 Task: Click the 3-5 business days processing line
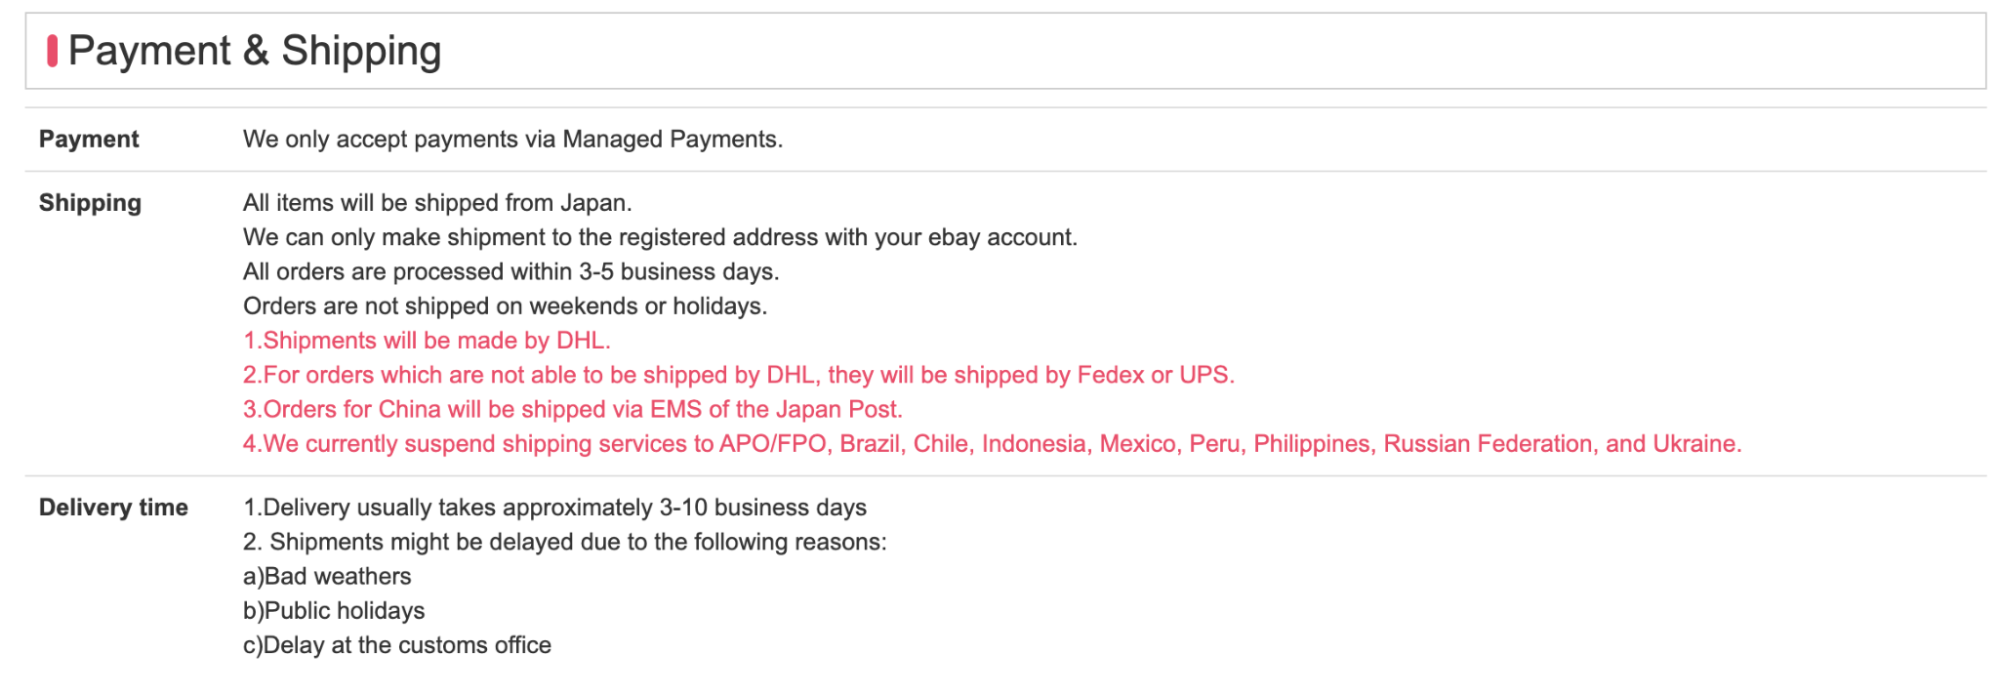coord(511,272)
